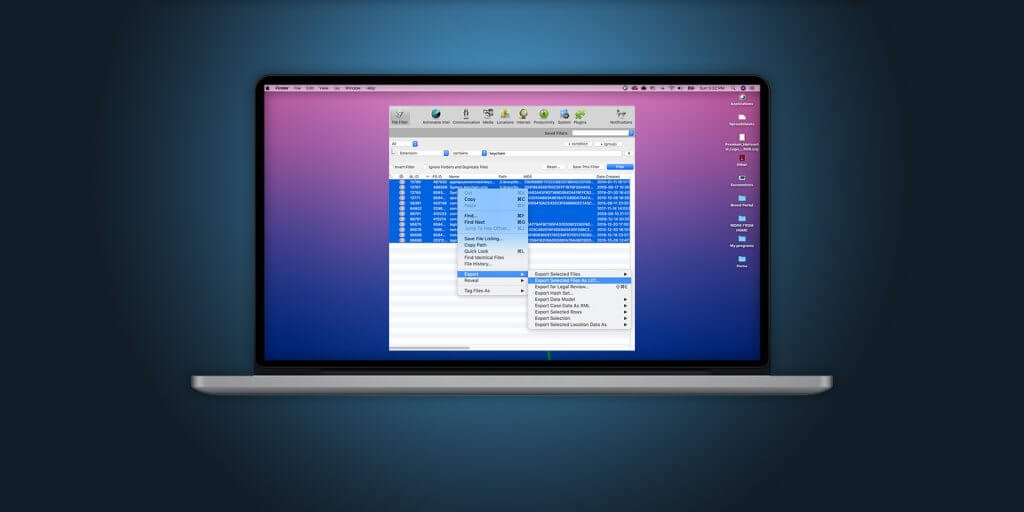Open the Plugins puzzle icon

click(580, 116)
